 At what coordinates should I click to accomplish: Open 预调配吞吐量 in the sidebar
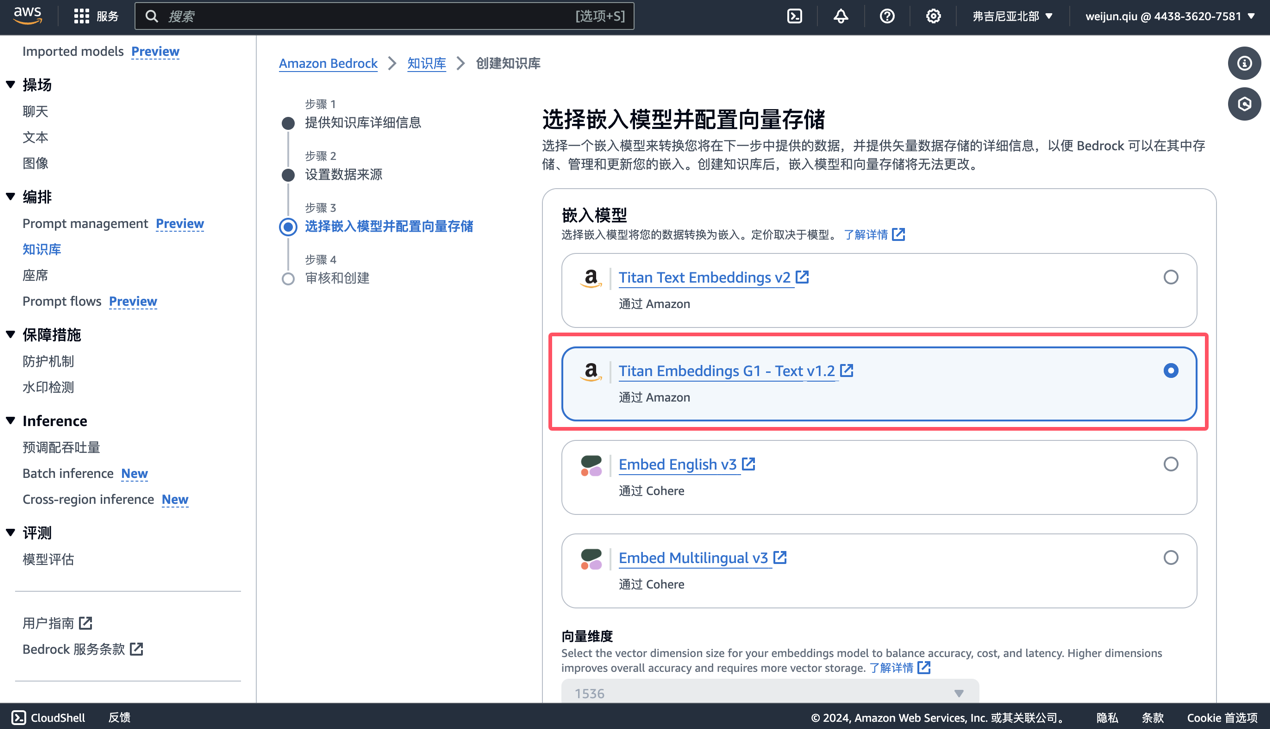[61, 447]
